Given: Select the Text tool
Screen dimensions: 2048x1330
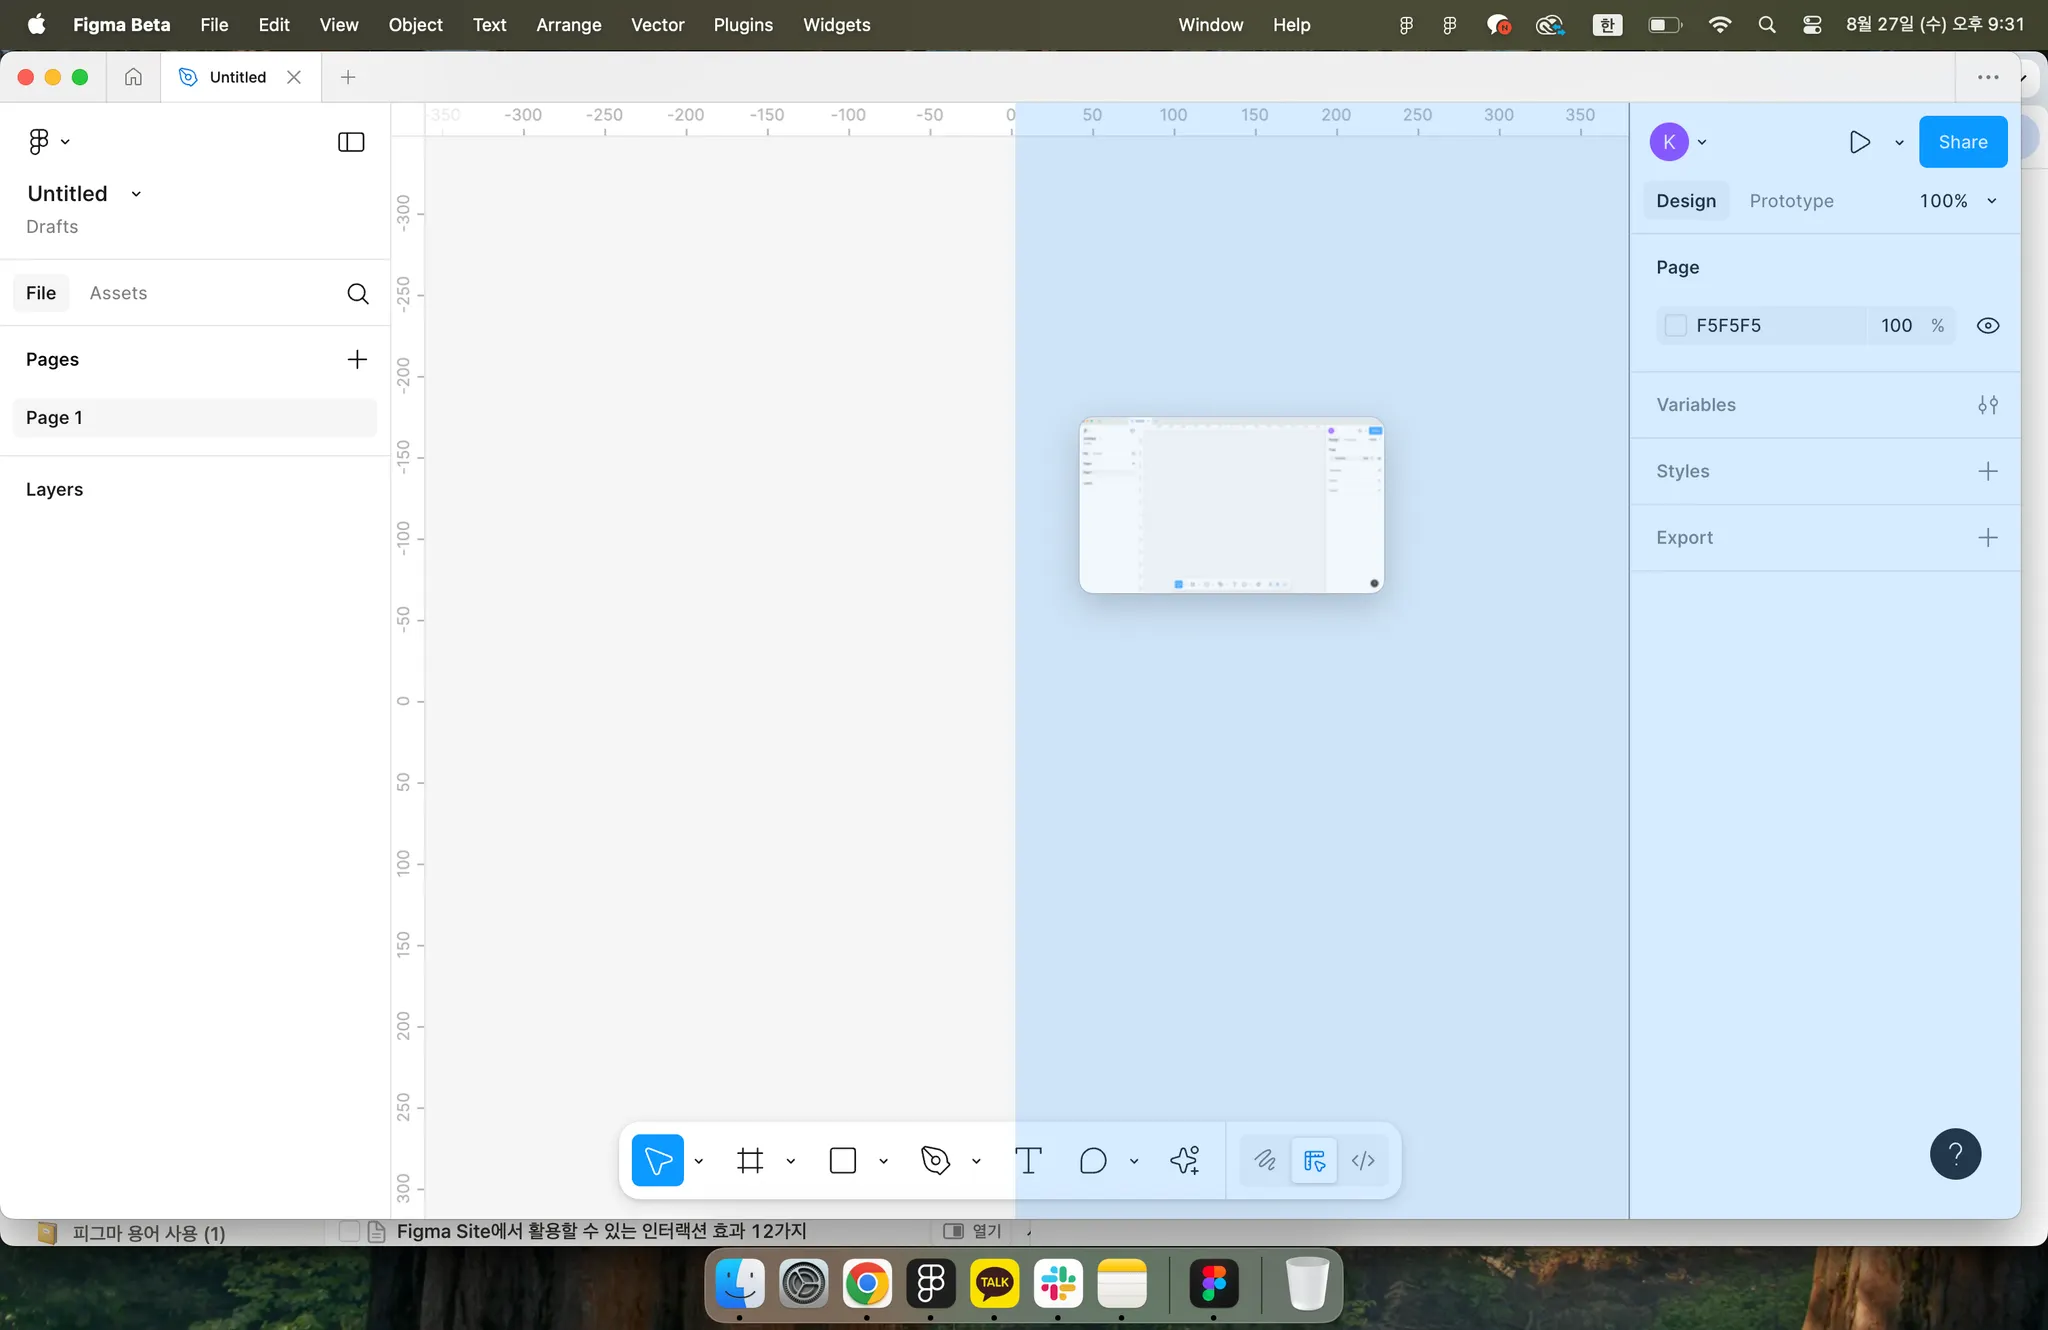Looking at the screenshot, I should [1028, 1160].
